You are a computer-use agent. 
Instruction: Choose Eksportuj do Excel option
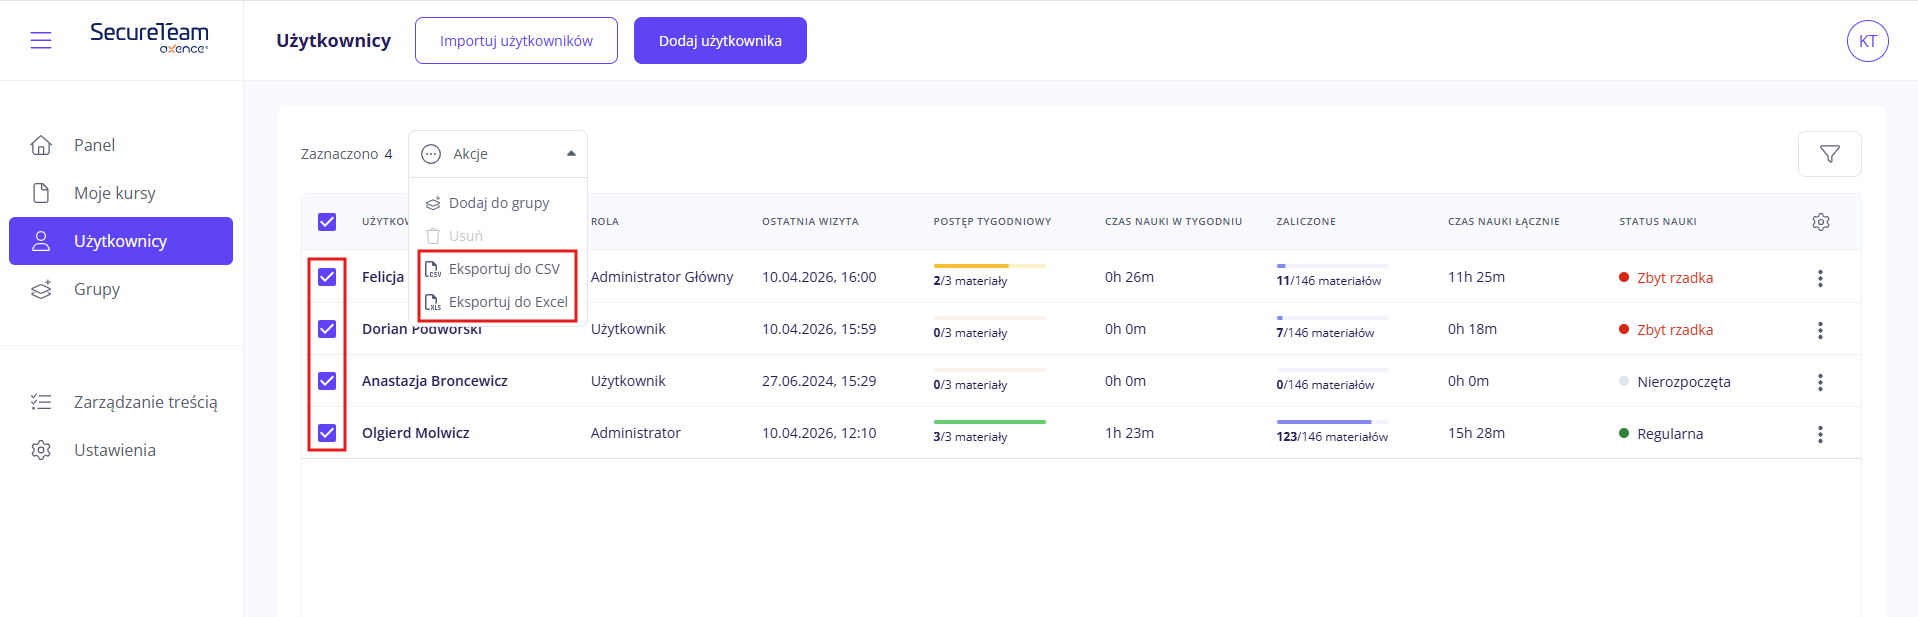(x=507, y=302)
